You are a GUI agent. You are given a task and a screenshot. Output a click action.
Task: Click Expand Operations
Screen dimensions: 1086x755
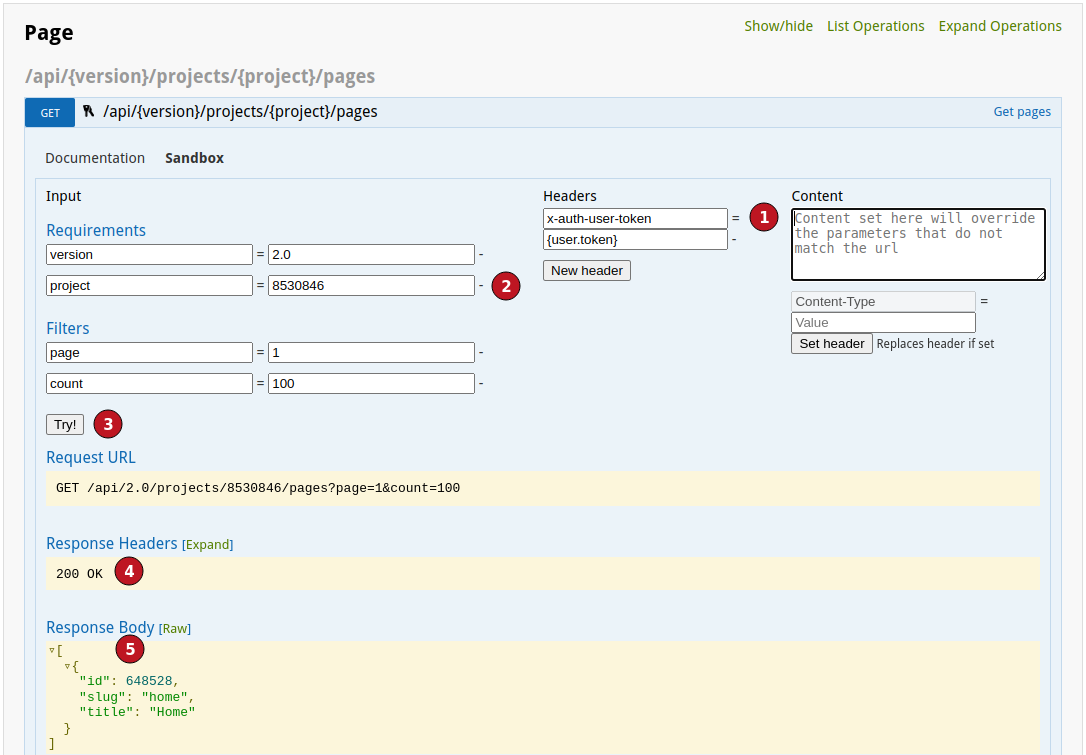[x=999, y=25]
